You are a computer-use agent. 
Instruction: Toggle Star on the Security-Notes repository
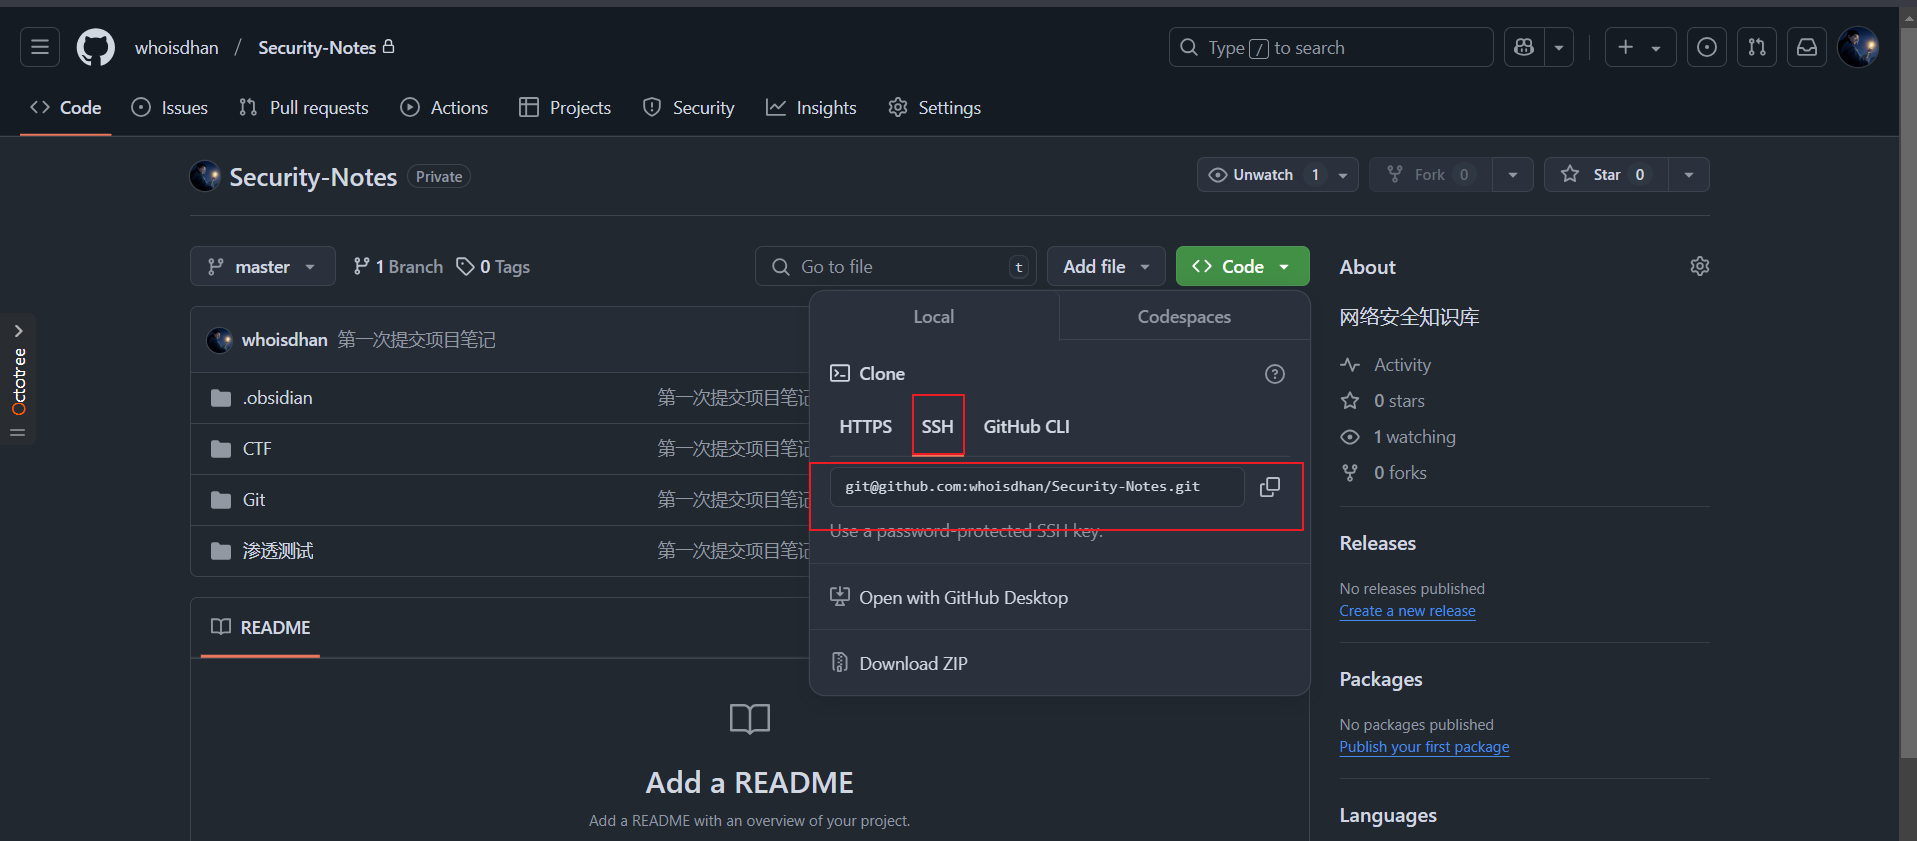point(1604,175)
